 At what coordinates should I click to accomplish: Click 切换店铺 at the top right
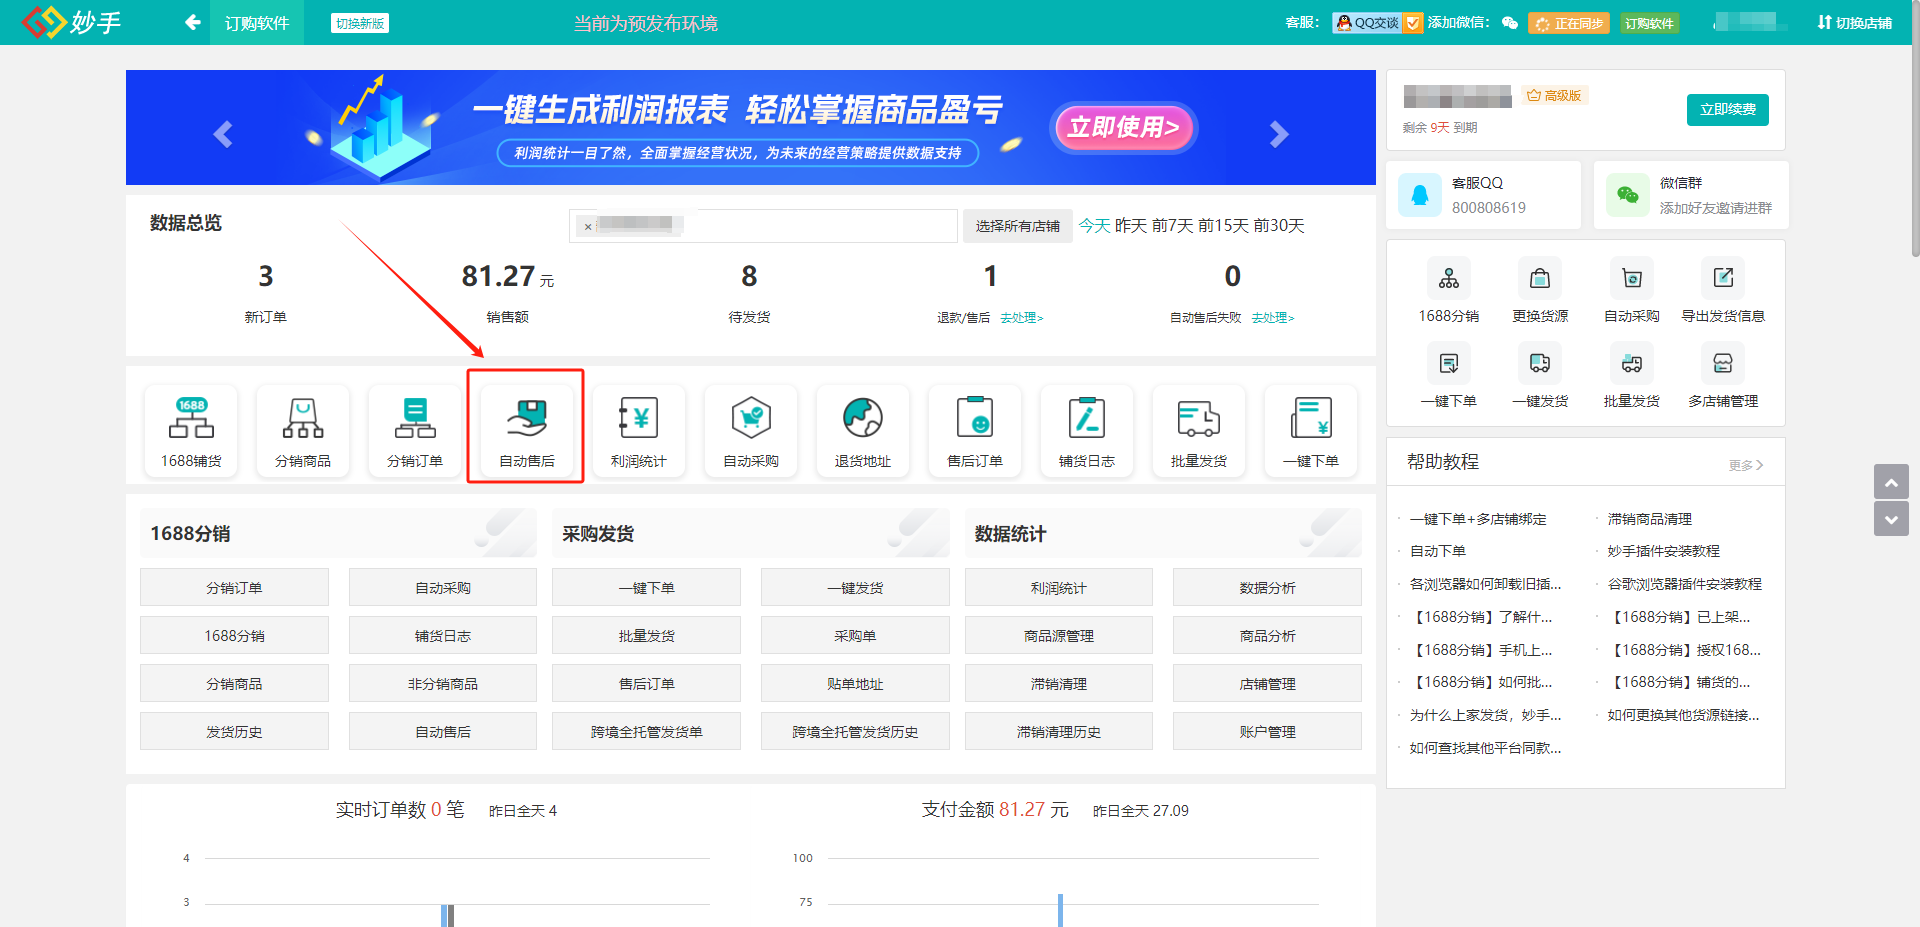1855,23
